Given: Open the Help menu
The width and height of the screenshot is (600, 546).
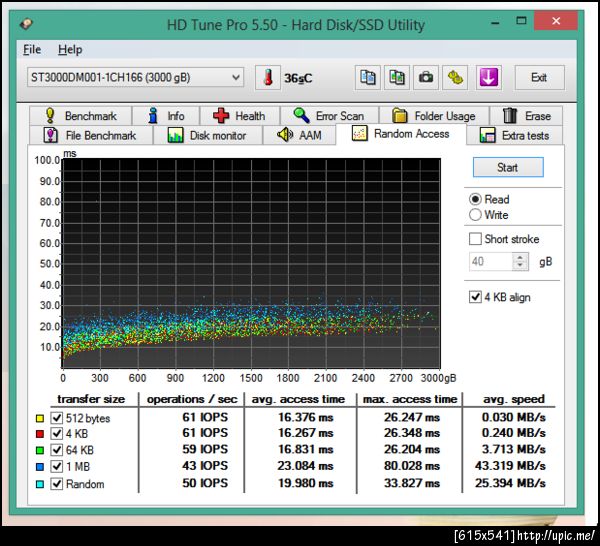Looking at the screenshot, I should tap(70, 50).
